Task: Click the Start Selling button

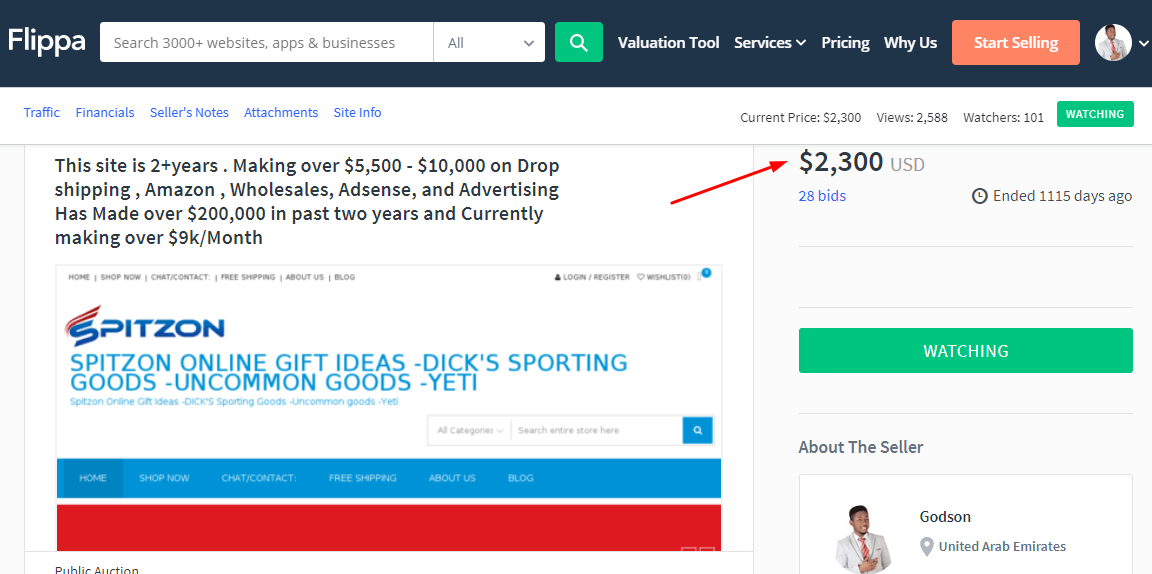Action: pos(1015,43)
